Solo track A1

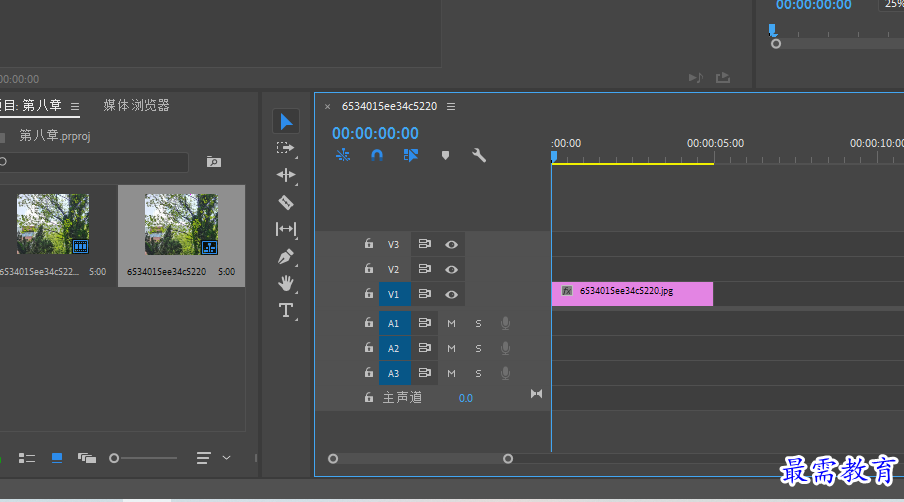click(x=478, y=323)
